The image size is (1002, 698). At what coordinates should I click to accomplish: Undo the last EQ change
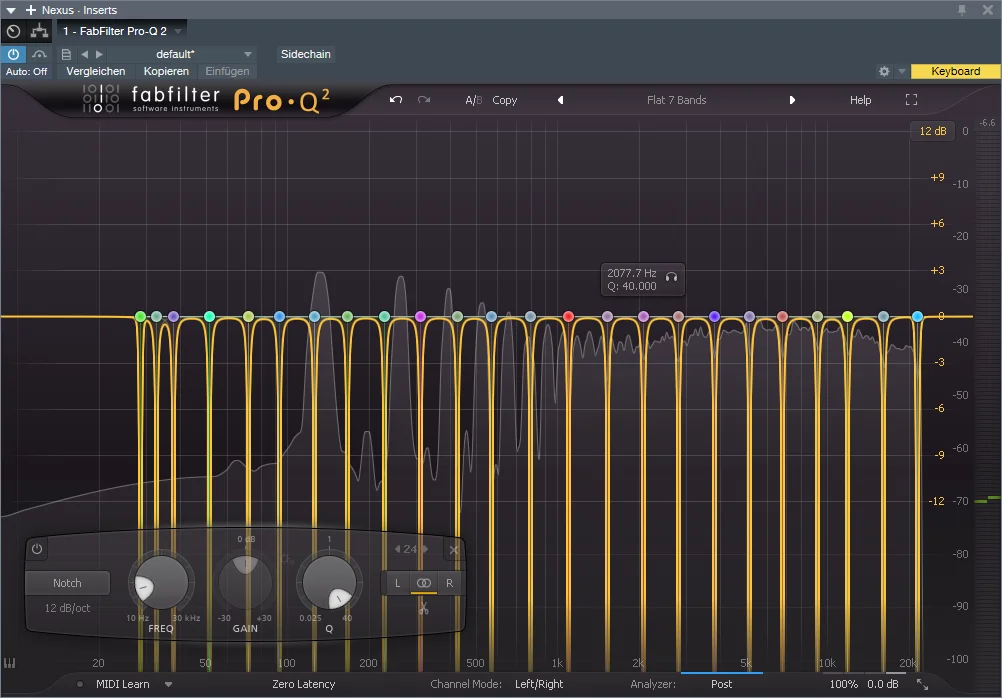[x=396, y=100]
